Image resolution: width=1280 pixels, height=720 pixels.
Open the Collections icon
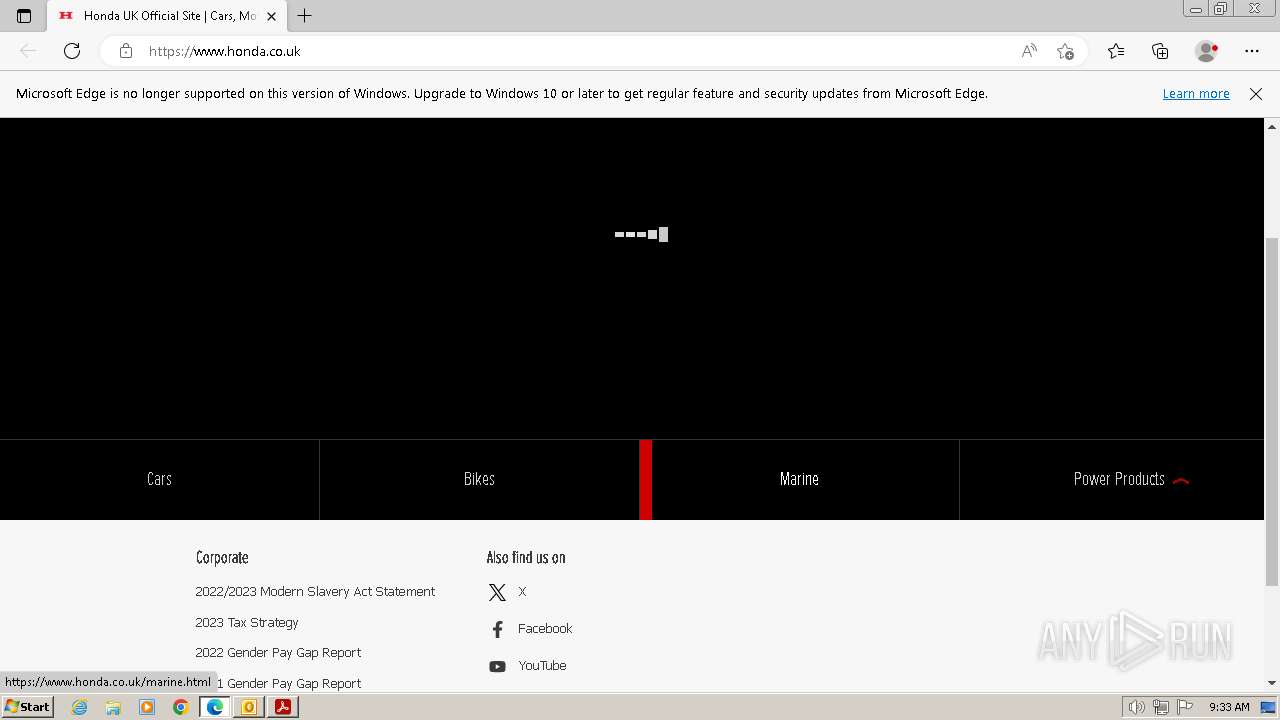tap(1160, 51)
